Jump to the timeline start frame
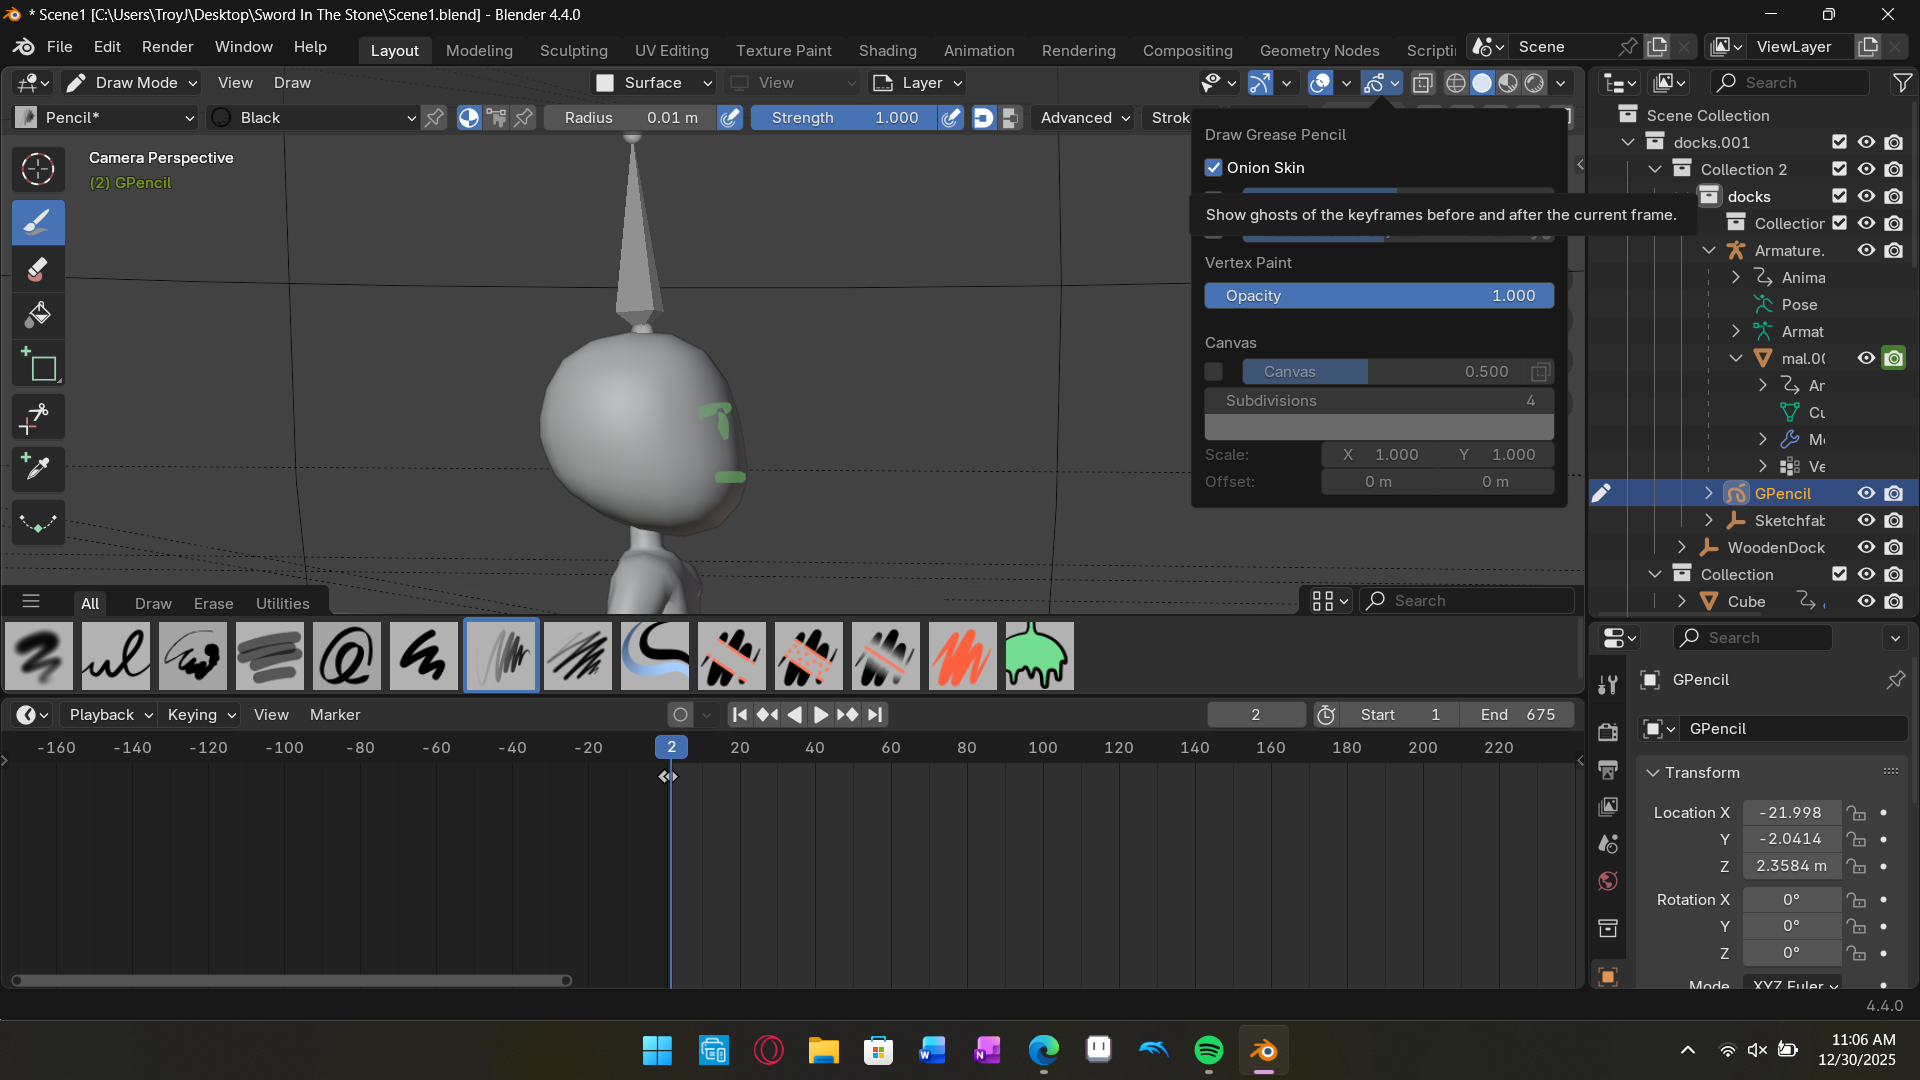This screenshot has height=1080, width=1920. (739, 715)
